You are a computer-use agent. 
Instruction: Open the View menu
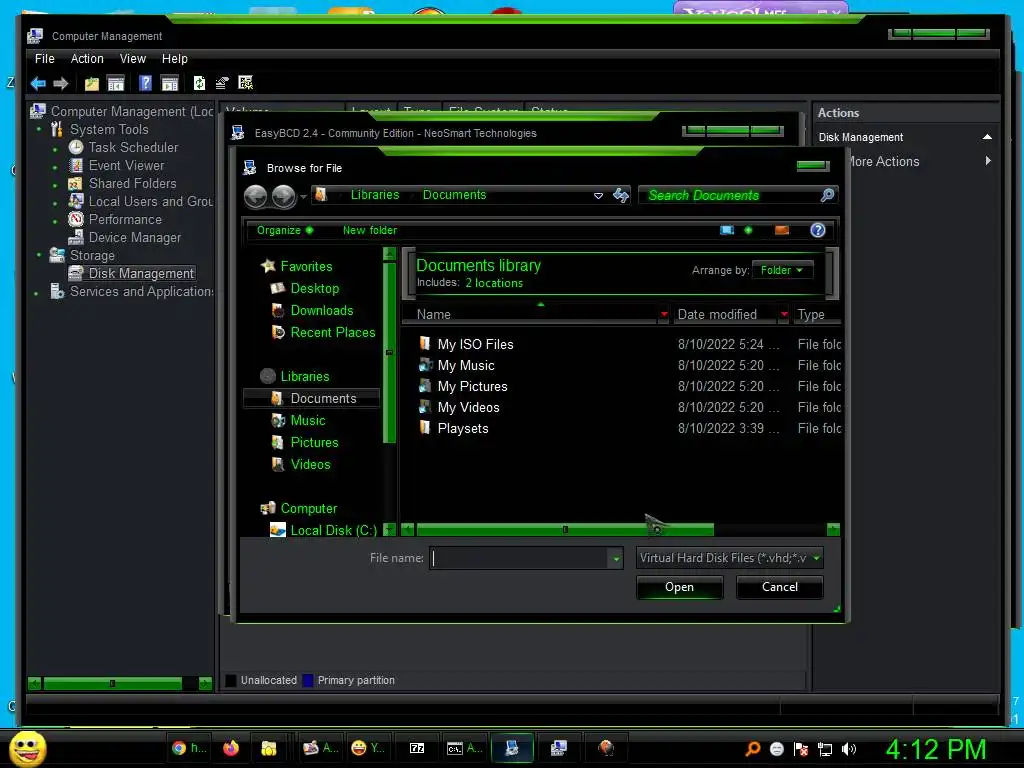click(x=133, y=59)
